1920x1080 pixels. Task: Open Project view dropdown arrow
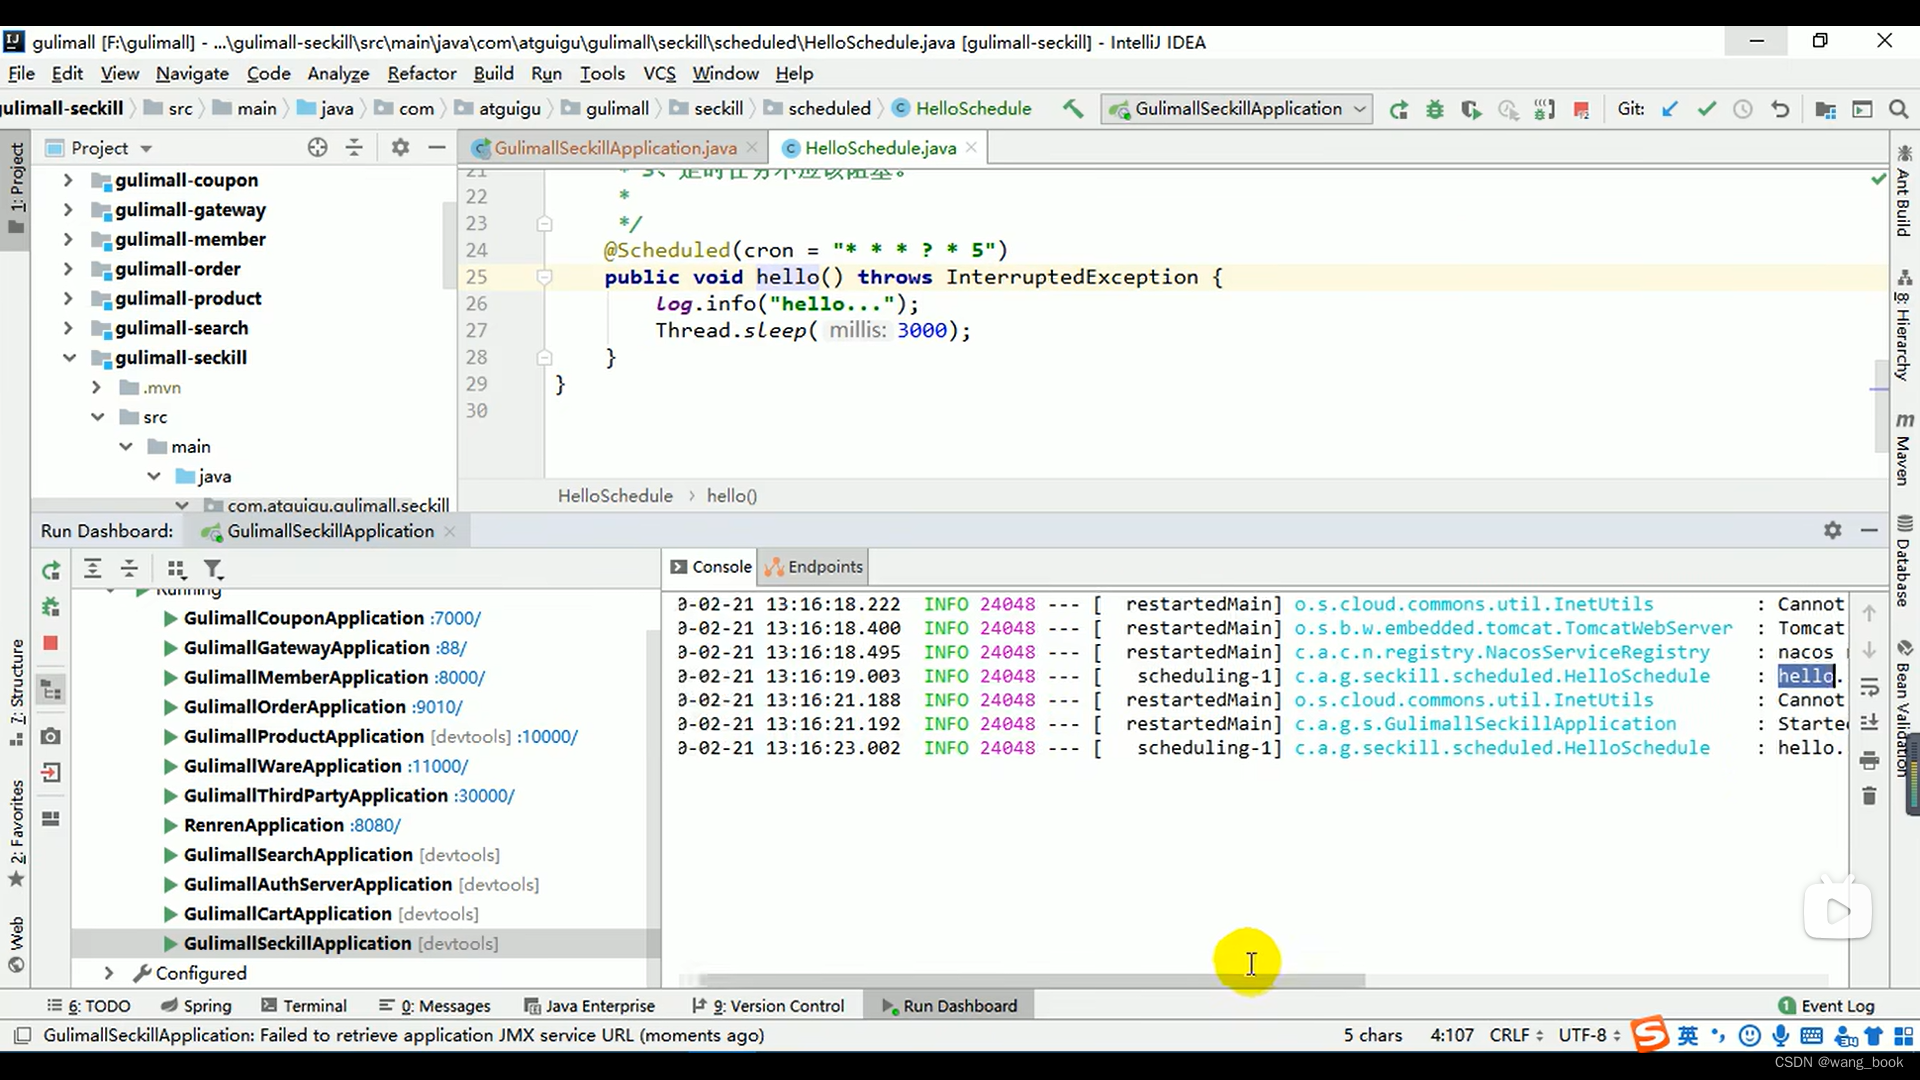click(x=146, y=149)
